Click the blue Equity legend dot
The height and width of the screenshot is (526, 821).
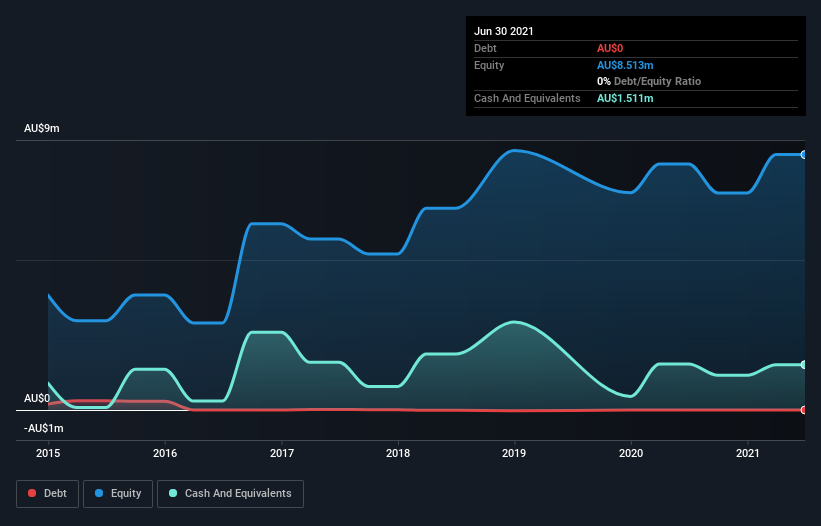pos(99,493)
